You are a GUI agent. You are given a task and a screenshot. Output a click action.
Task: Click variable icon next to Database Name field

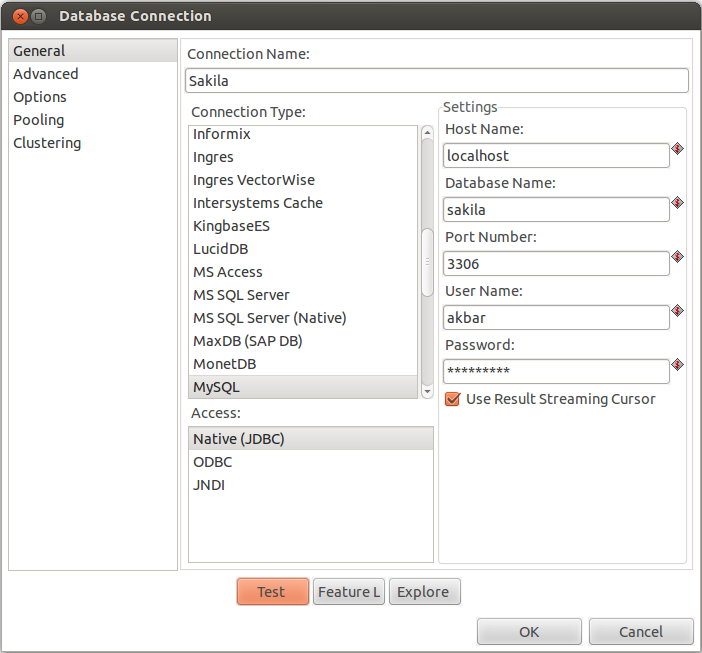point(677,203)
